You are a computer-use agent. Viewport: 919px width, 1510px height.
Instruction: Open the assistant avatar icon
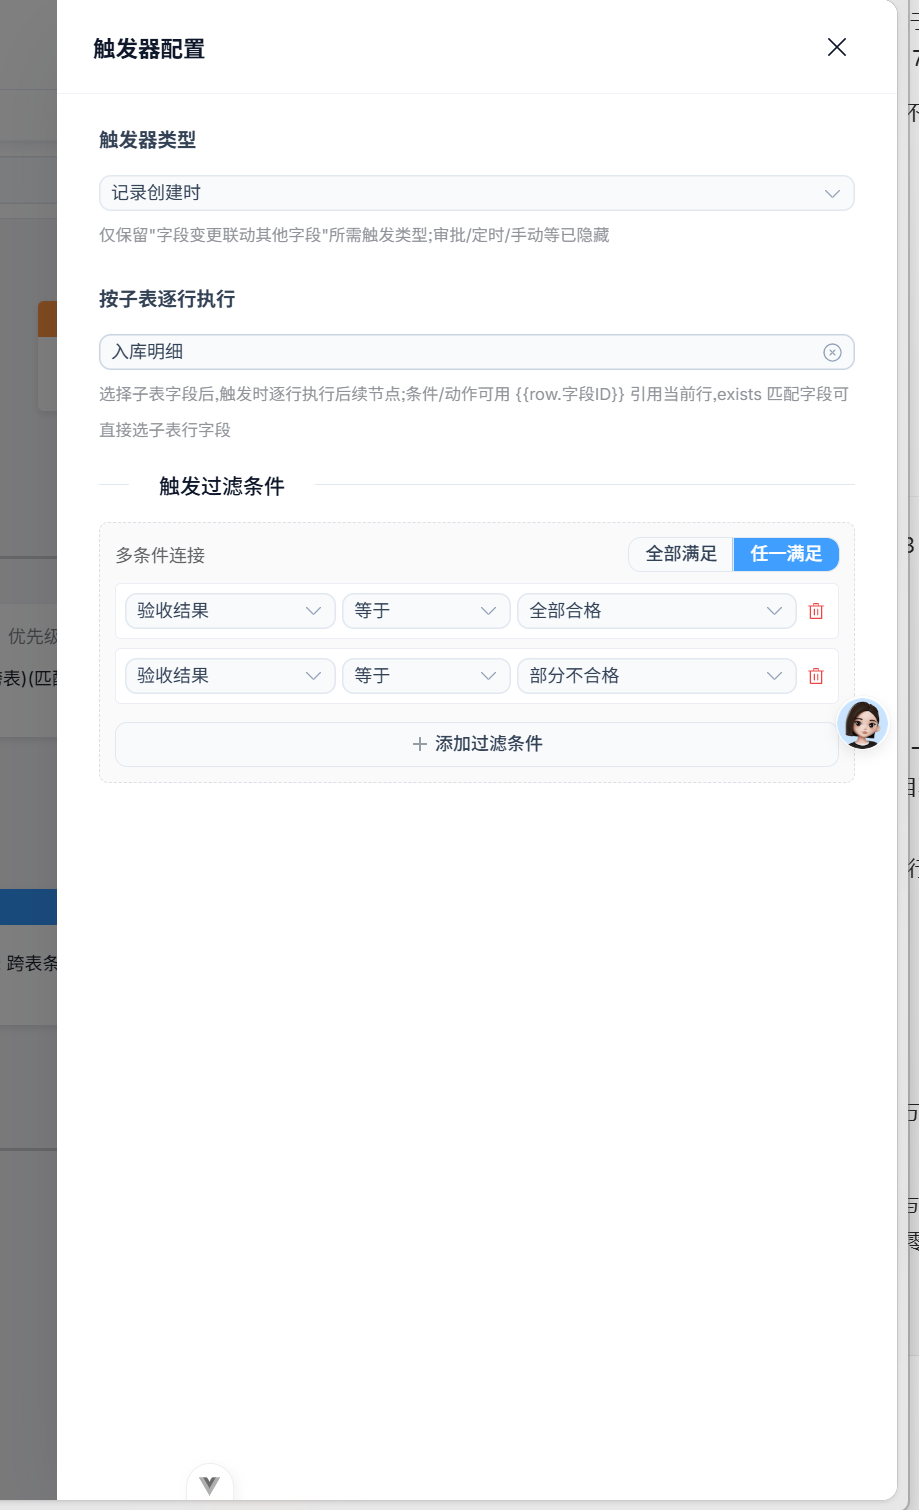click(862, 723)
